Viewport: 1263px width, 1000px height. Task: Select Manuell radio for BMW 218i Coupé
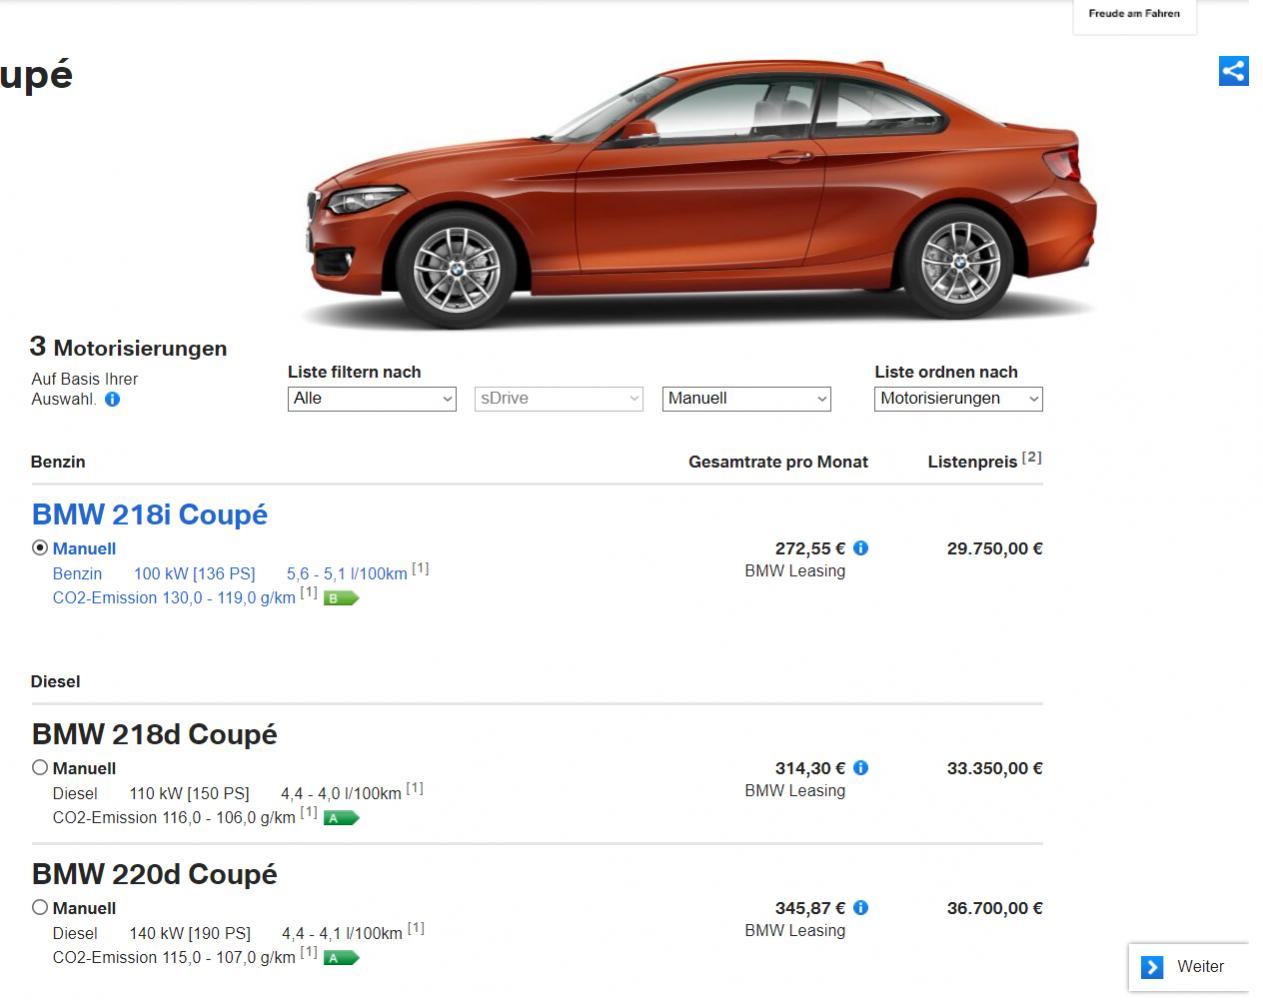pos(40,548)
